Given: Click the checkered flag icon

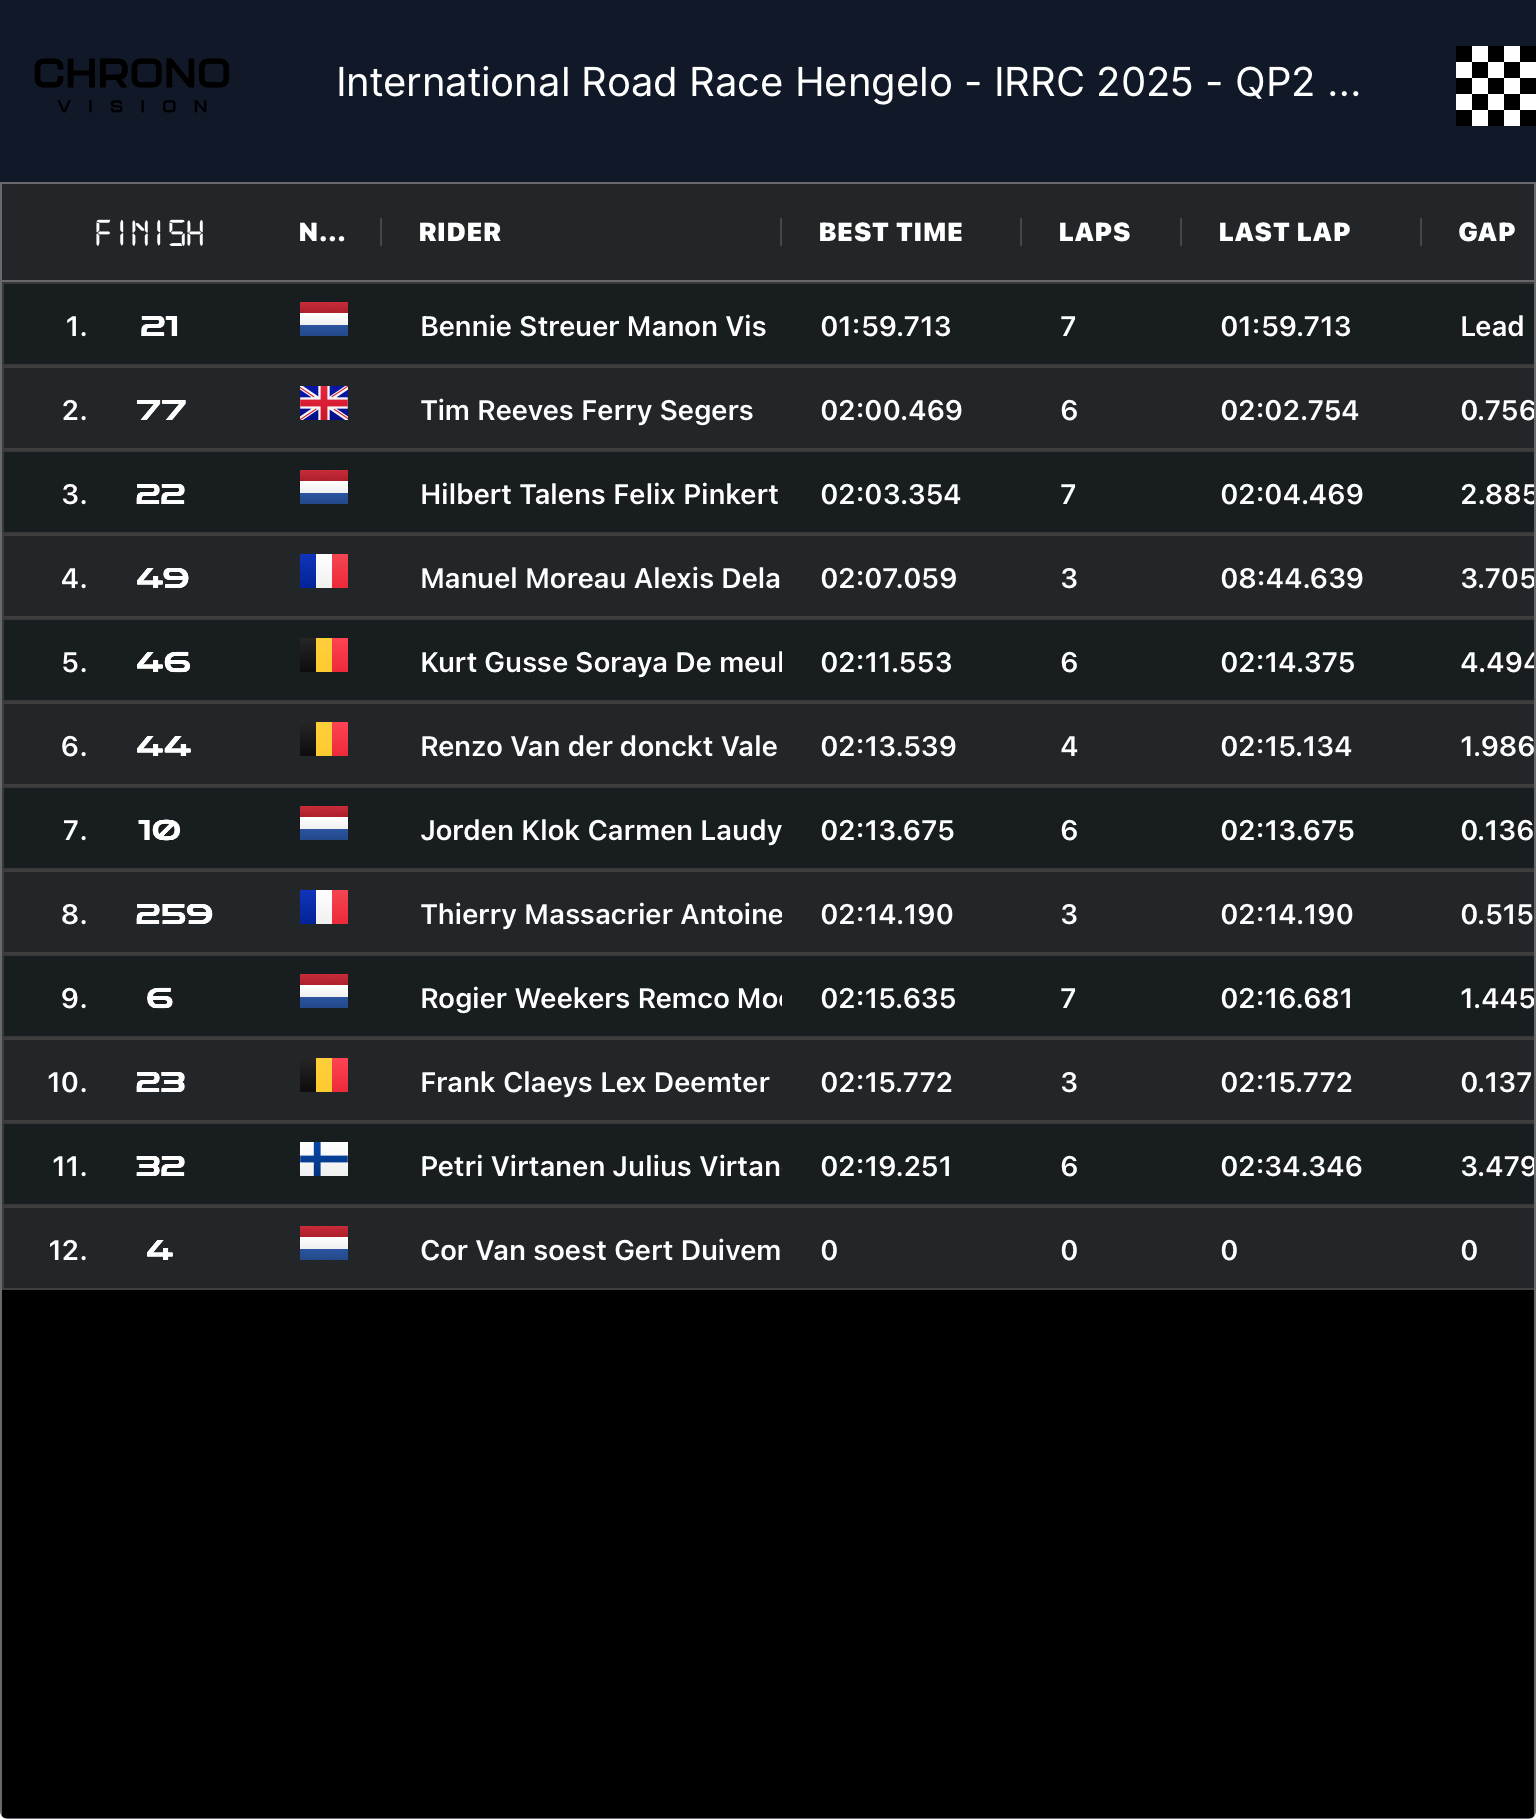Looking at the screenshot, I should 1495,86.
